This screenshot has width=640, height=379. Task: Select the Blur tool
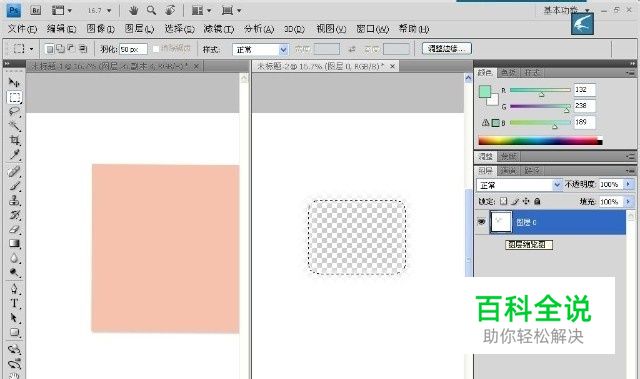coord(14,258)
